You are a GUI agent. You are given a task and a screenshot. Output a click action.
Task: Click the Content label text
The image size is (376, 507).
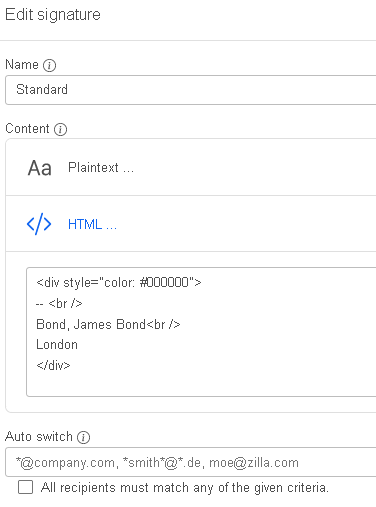pyautogui.click(x=27, y=129)
